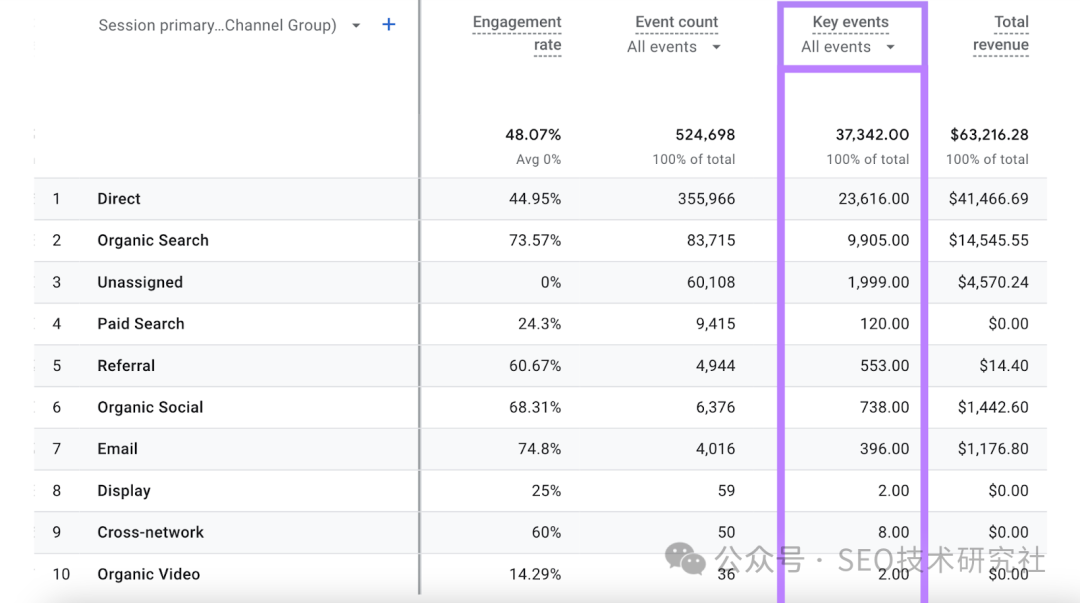Click Direct's event count 355,966
This screenshot has height=603, width=1080.
pos(706,199)
